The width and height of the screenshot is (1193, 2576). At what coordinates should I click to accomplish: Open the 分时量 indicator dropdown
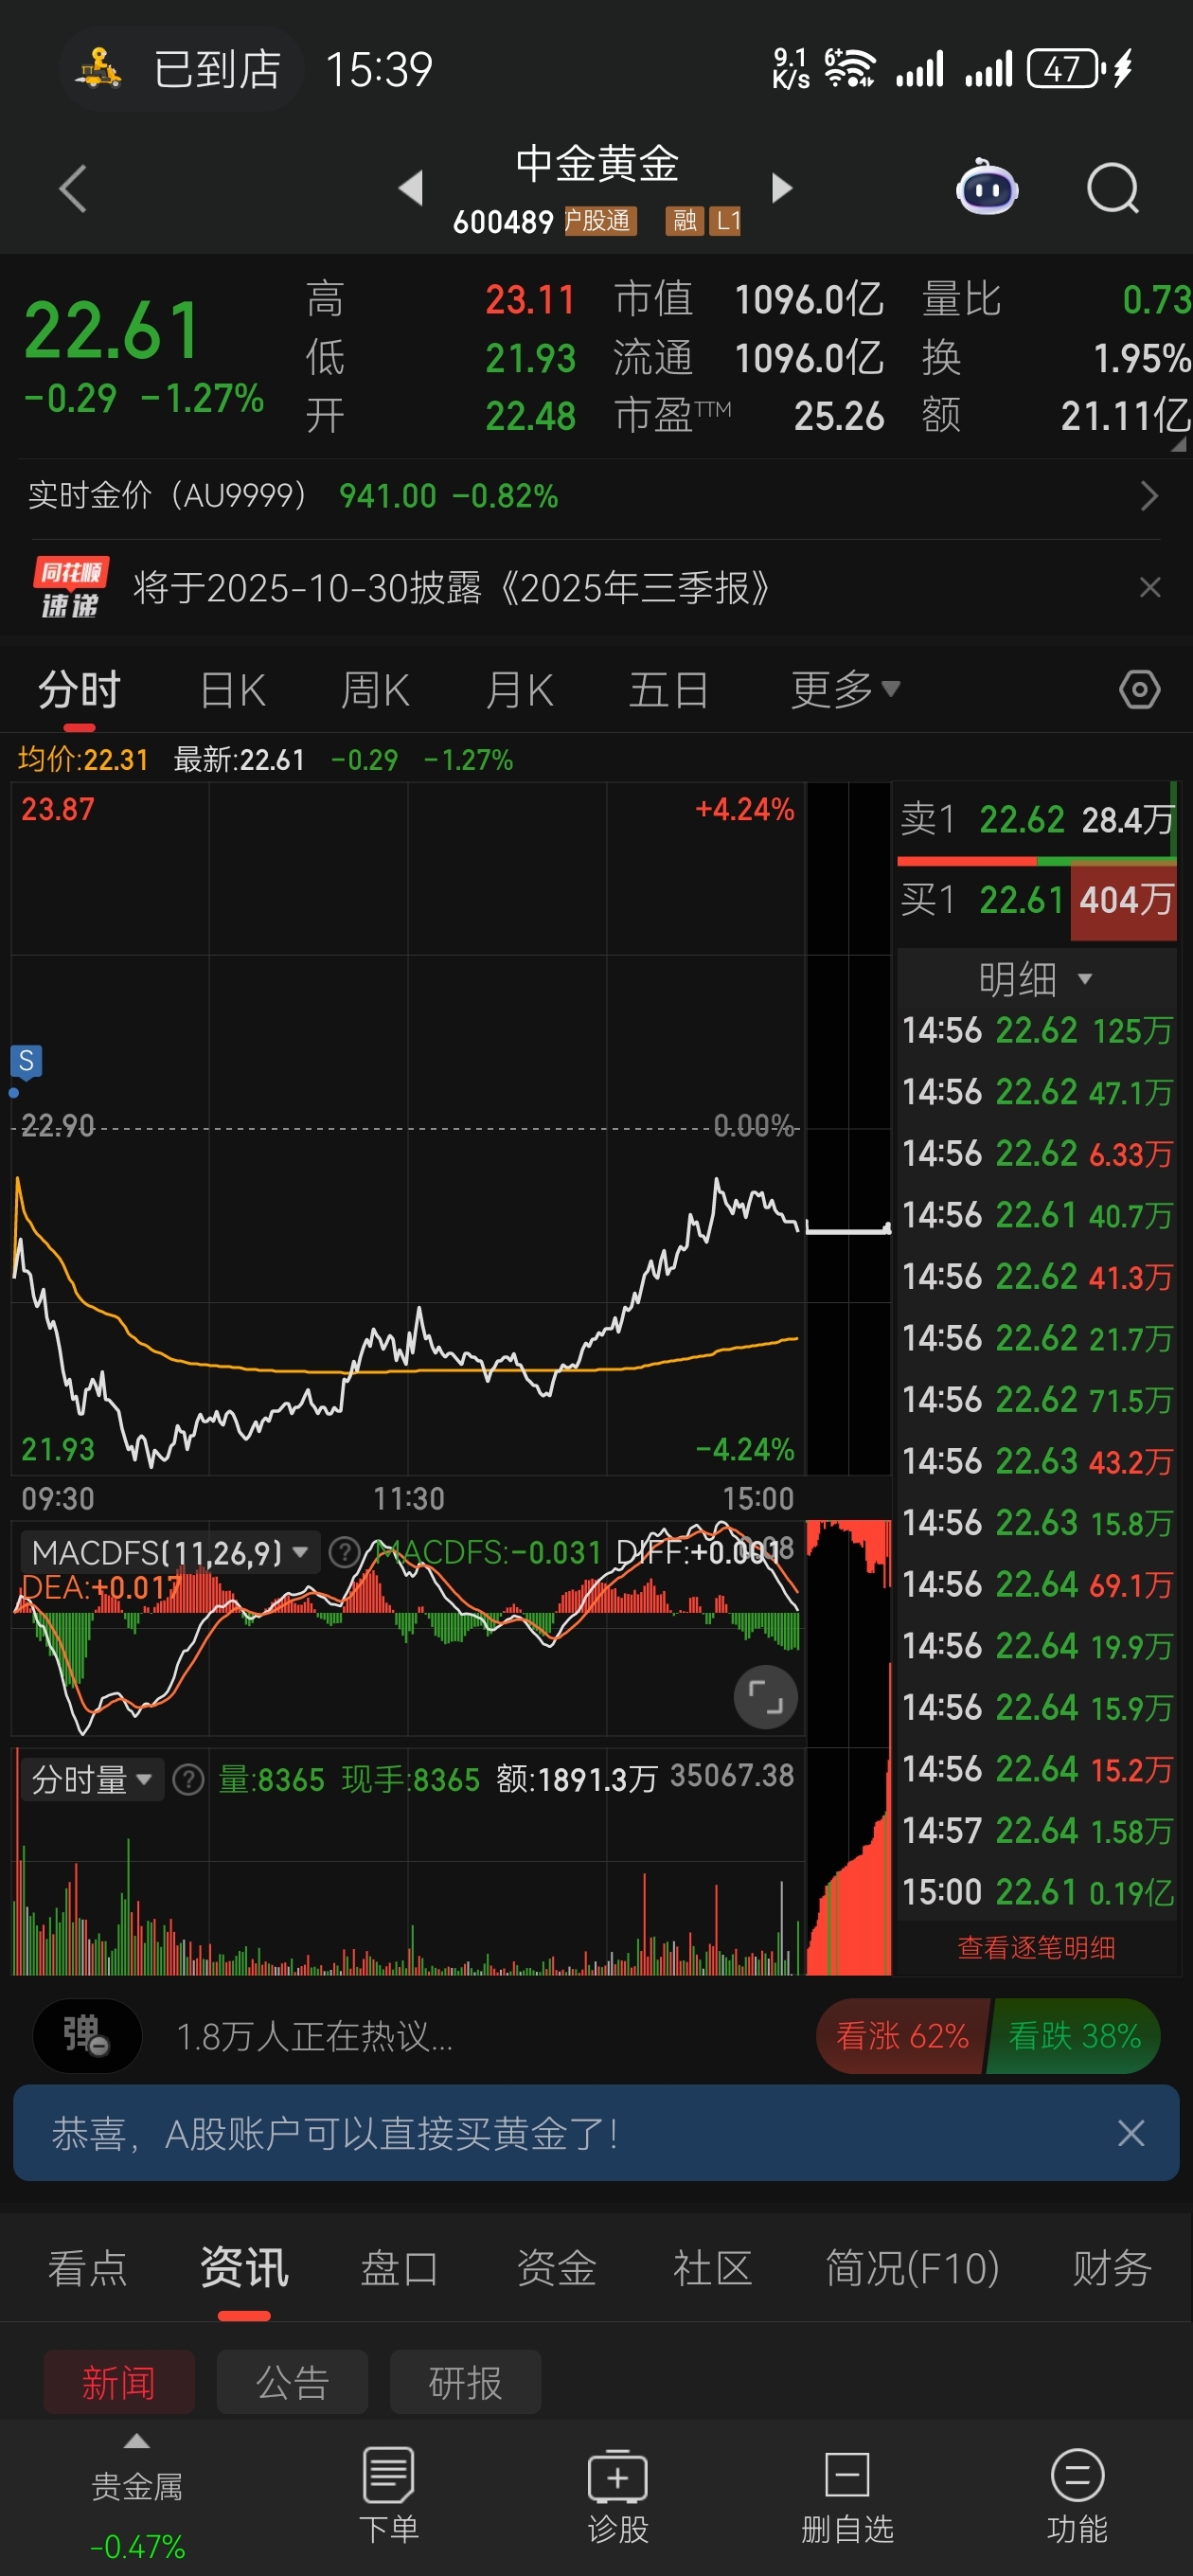92,1780
